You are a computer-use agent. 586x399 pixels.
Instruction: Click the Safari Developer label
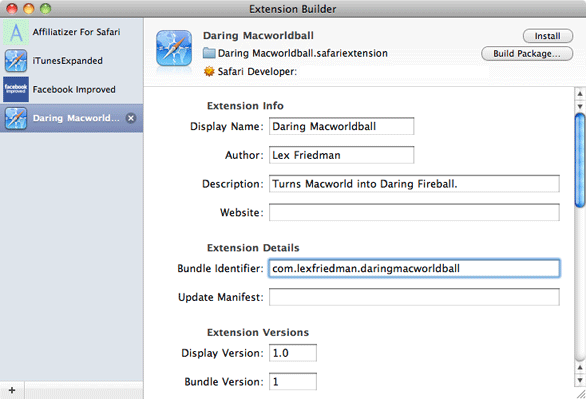(x=257, y=71)
